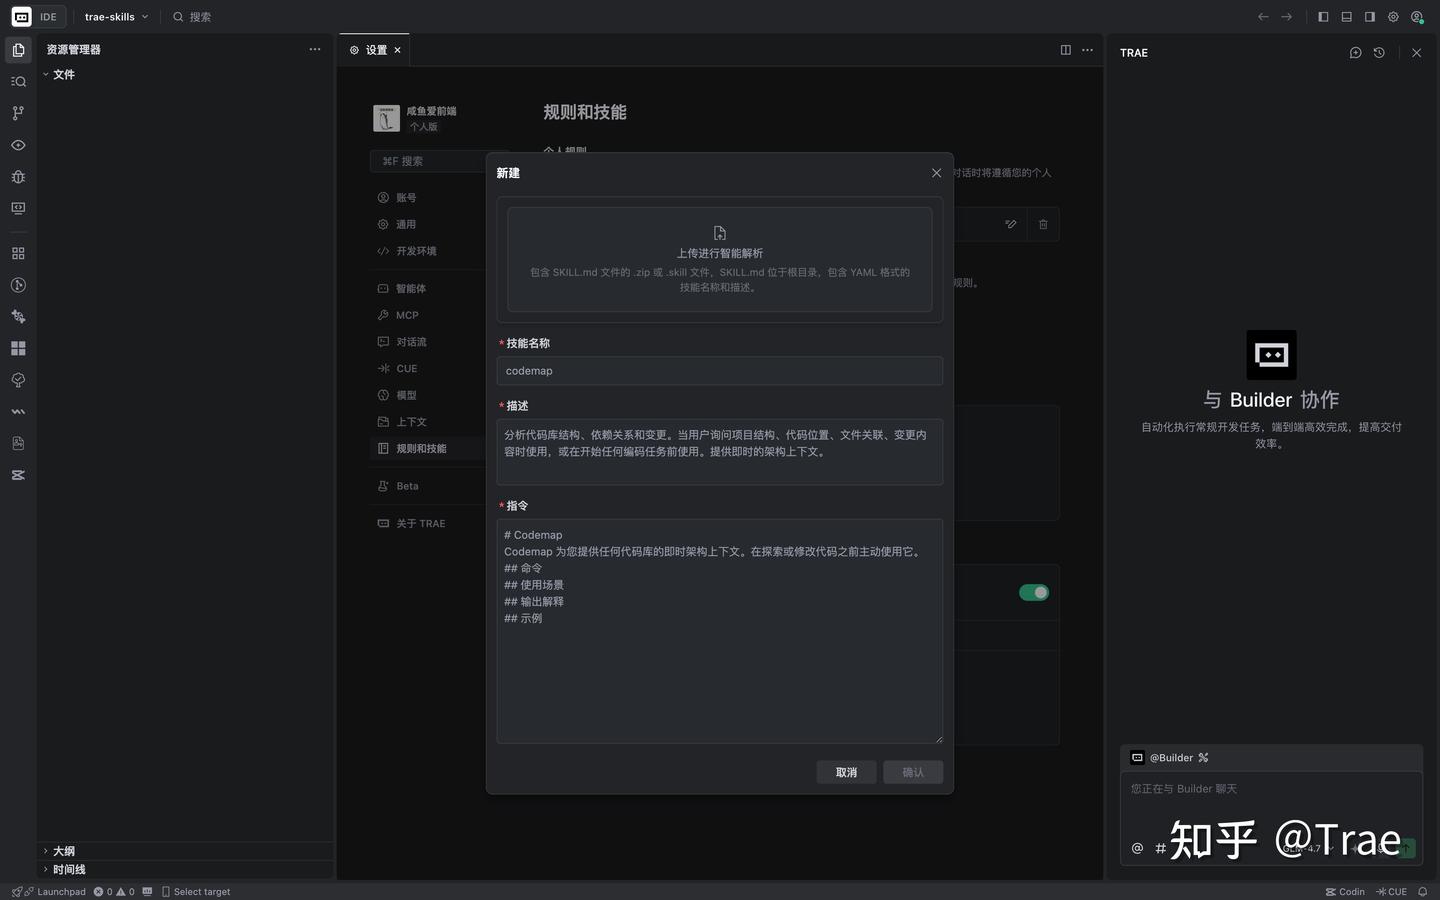Open 上下文 settings section

[411, 422]
